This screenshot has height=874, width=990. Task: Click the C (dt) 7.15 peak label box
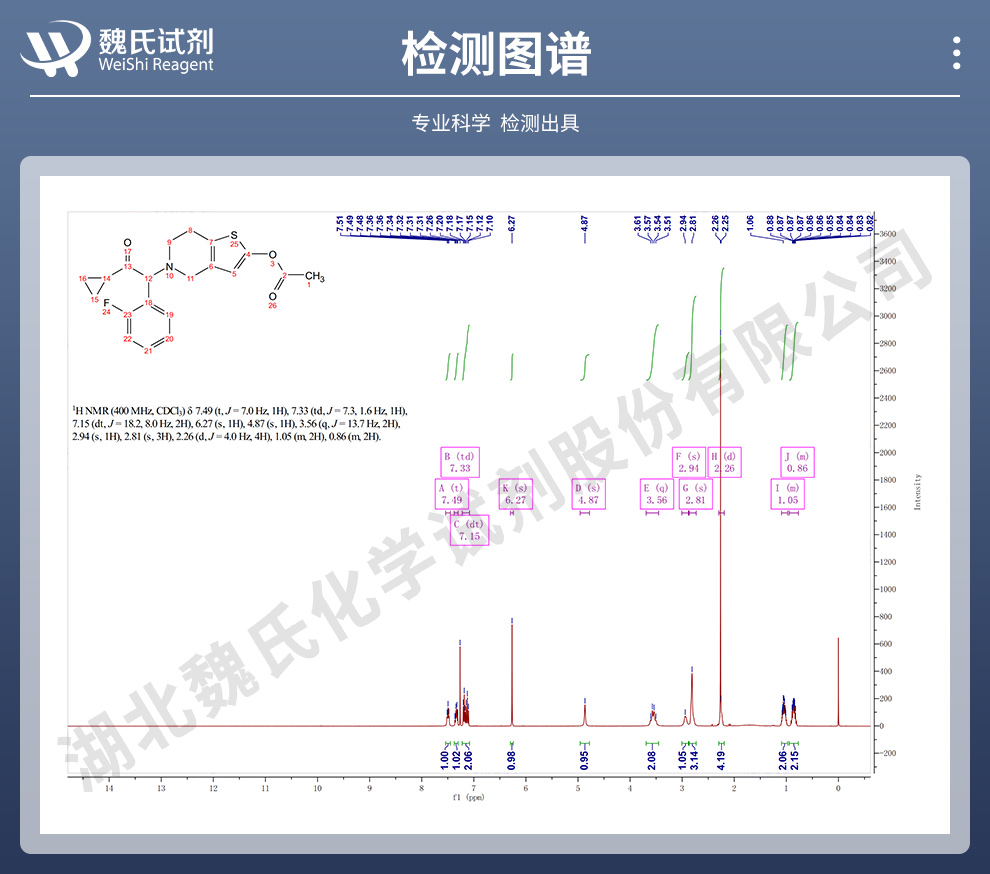point(470,530)
